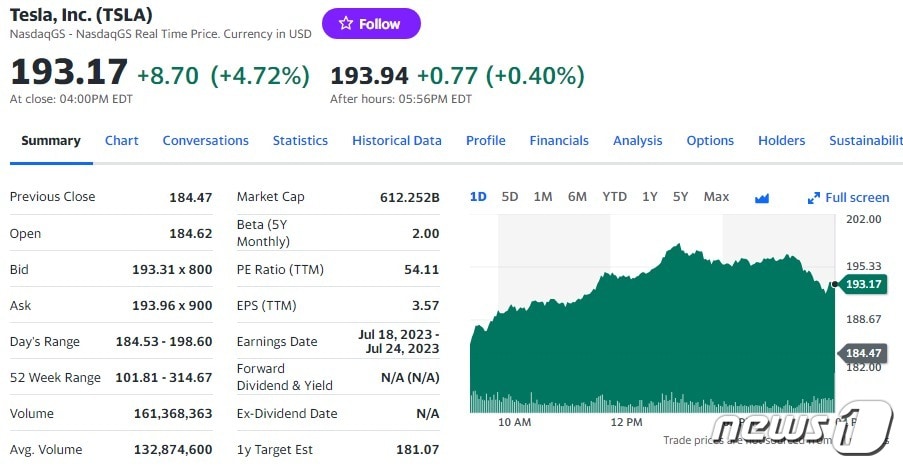View the Profile tab

click(486, 141)
